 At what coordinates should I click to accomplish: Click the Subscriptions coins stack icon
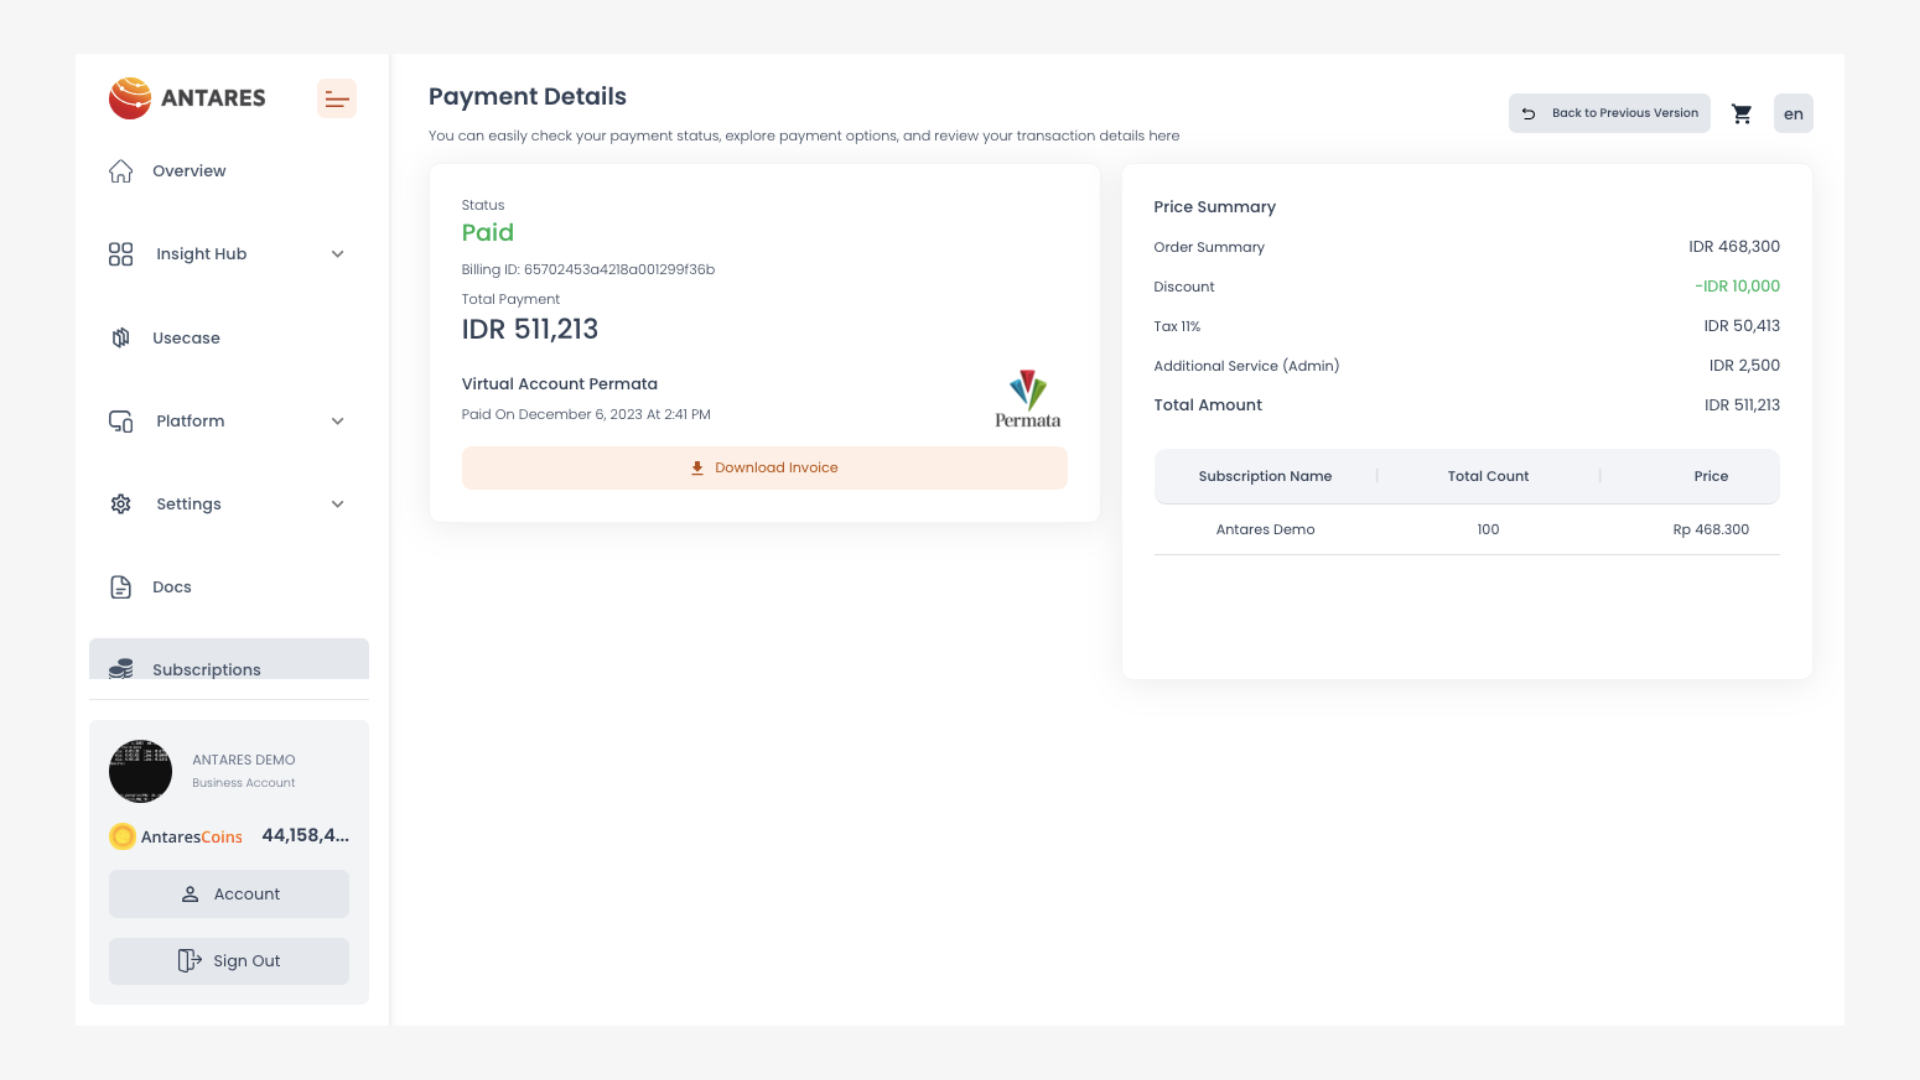pos(121,668)
